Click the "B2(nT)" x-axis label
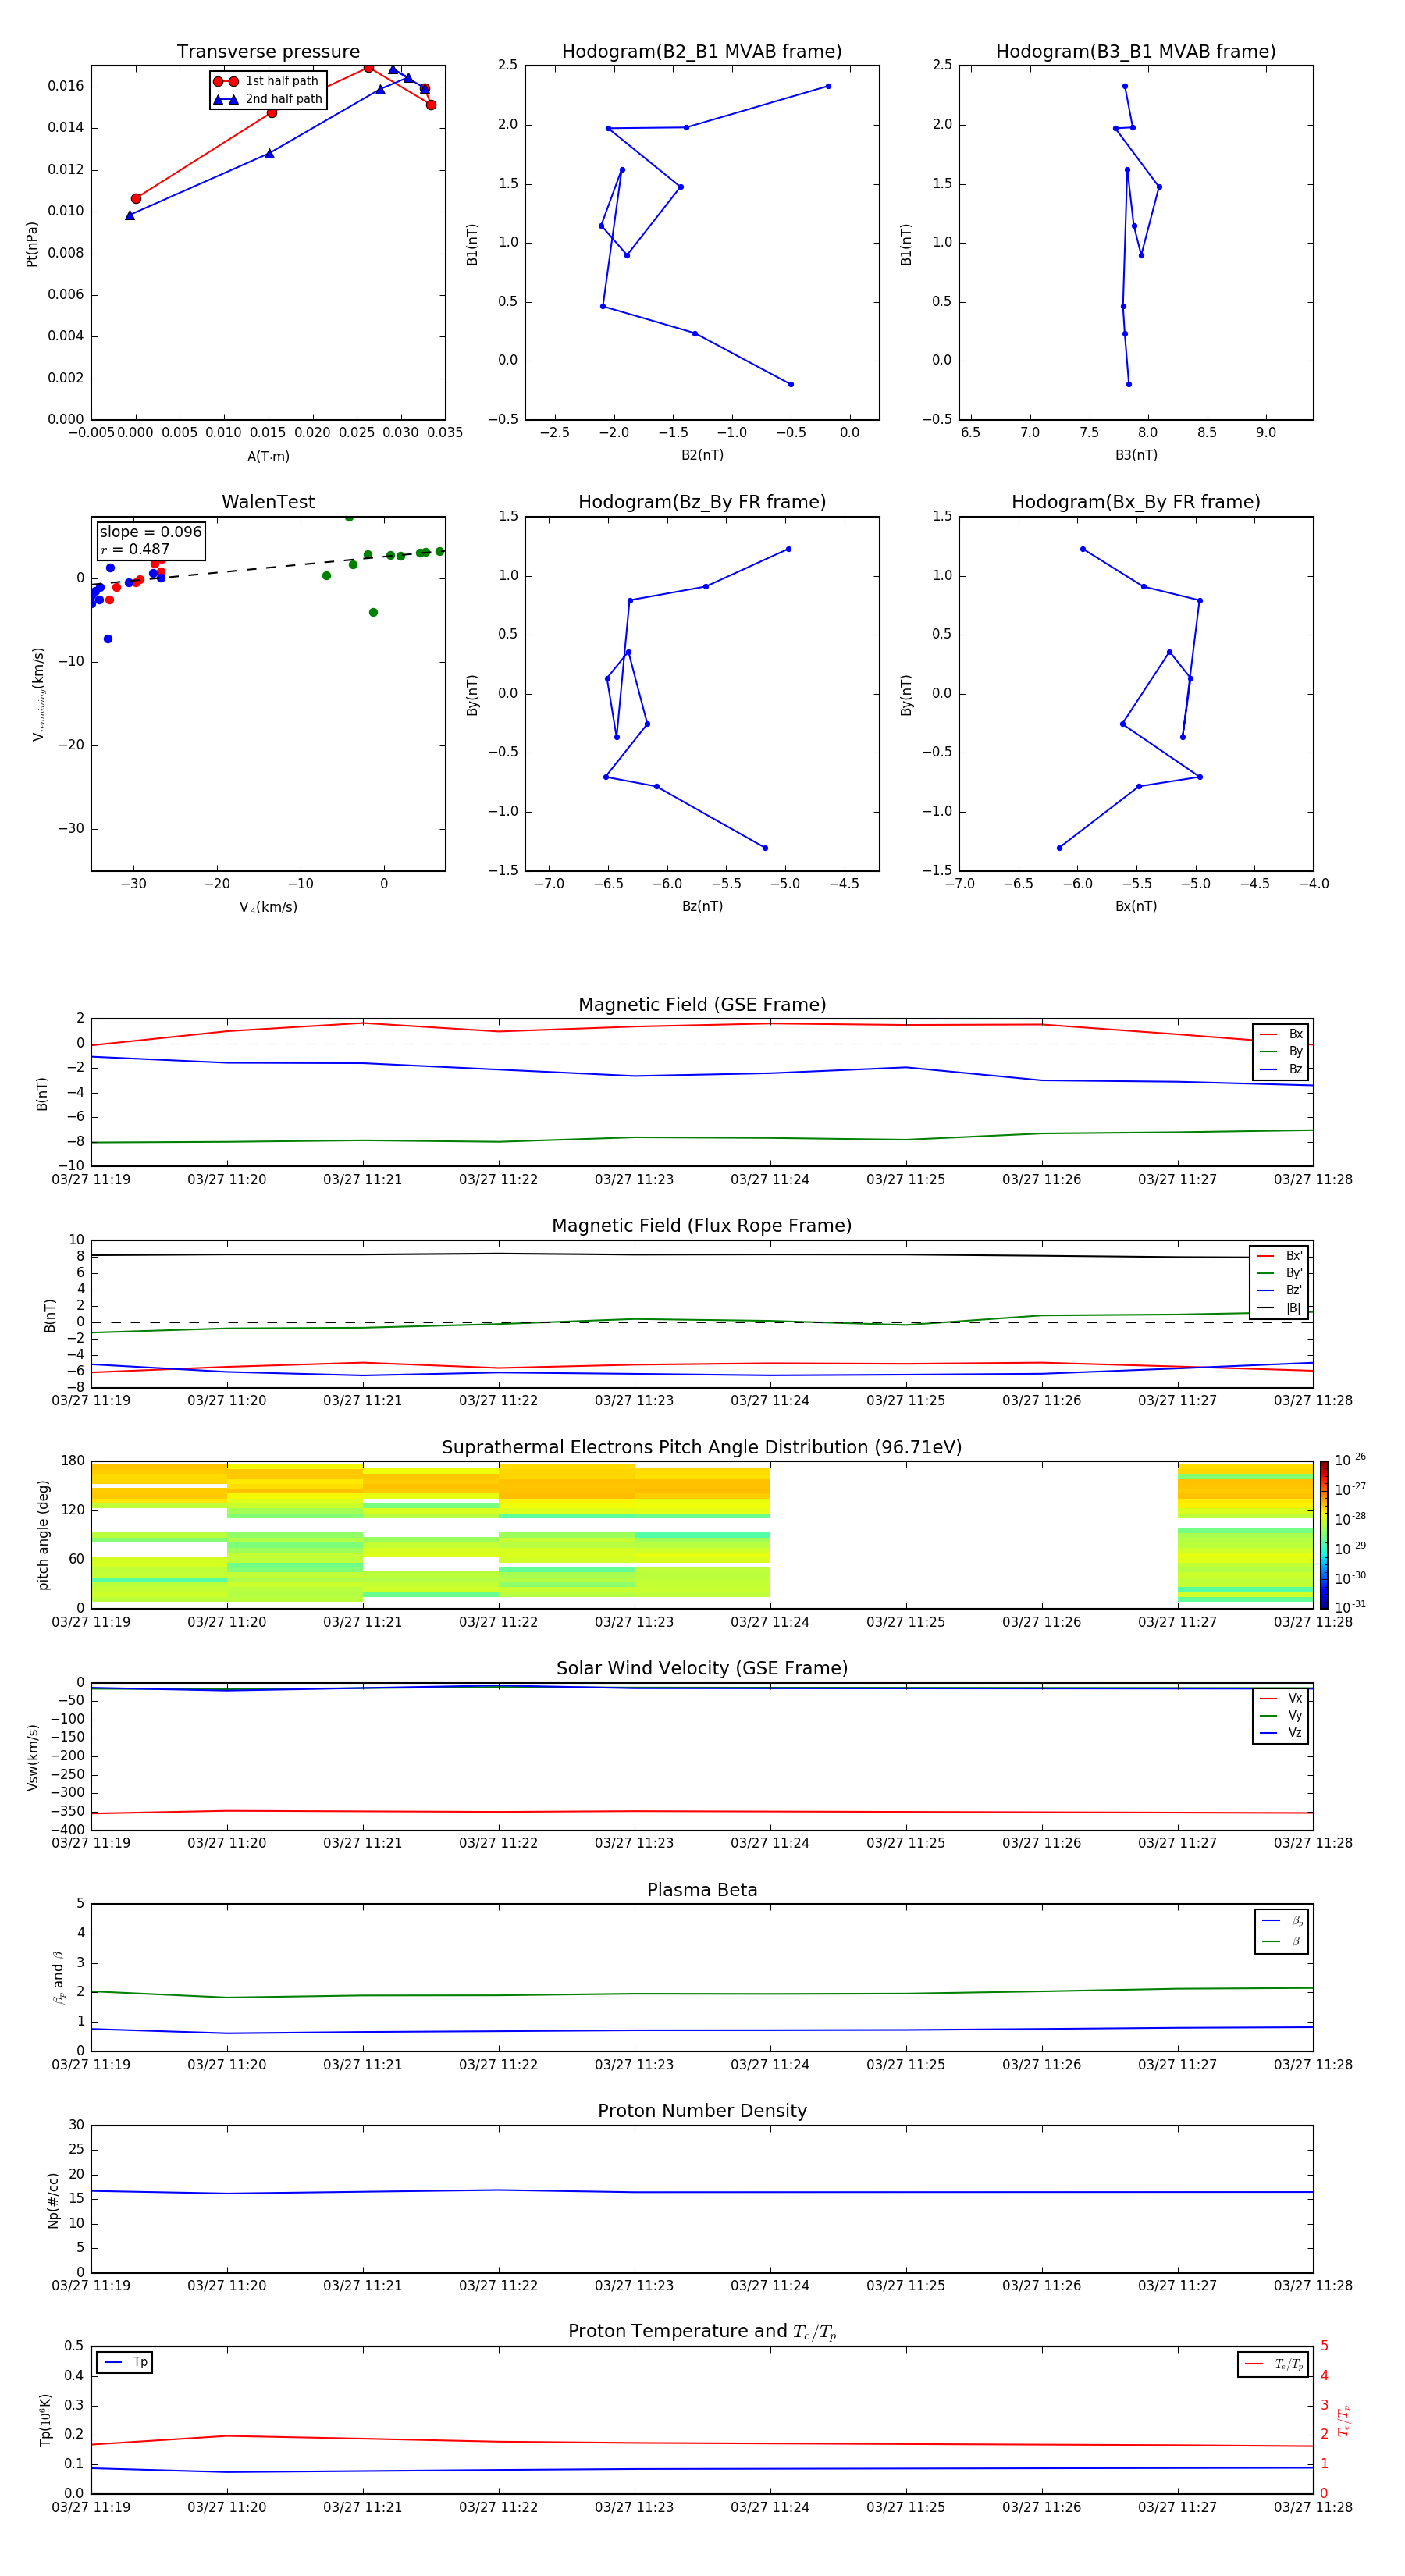1405x2576 pixels. [x=702, y=455]
